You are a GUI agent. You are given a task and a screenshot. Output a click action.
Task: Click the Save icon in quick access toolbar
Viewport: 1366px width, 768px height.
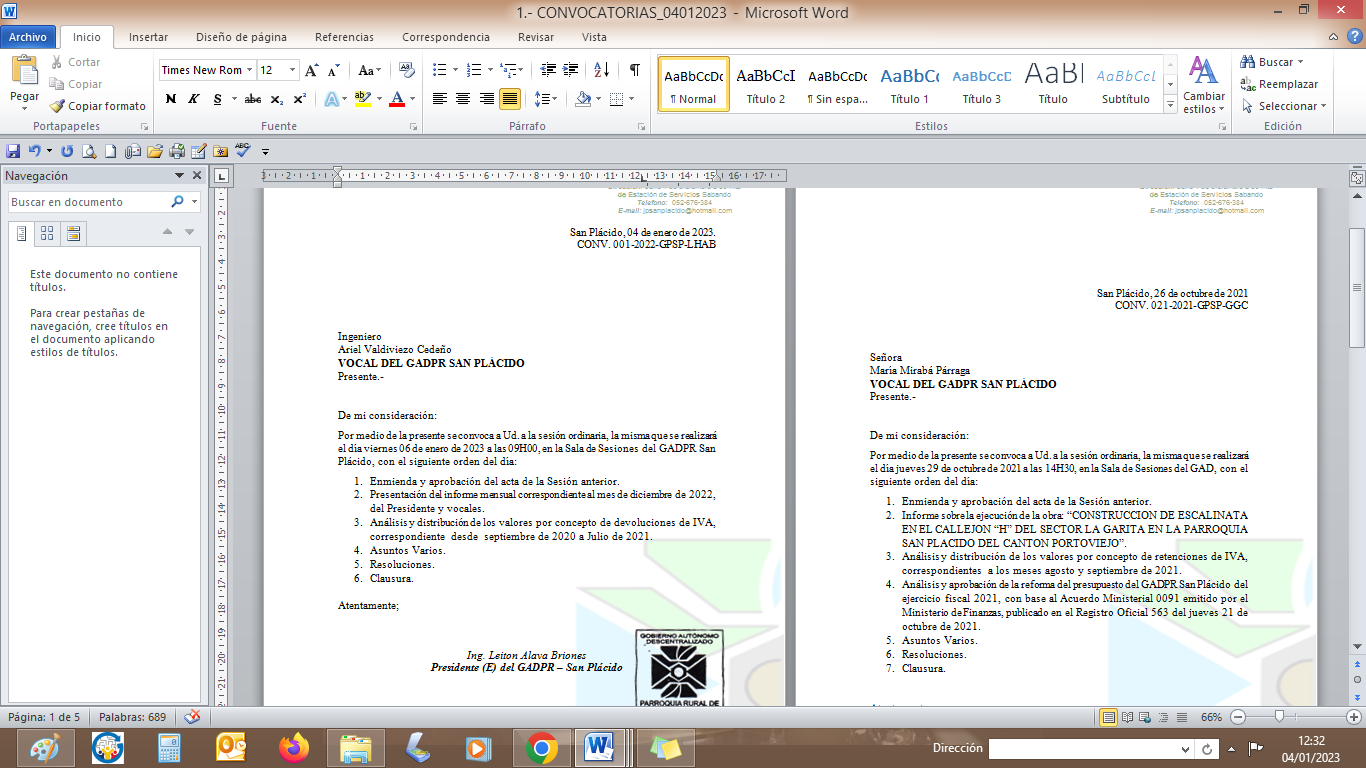point(13,151)
